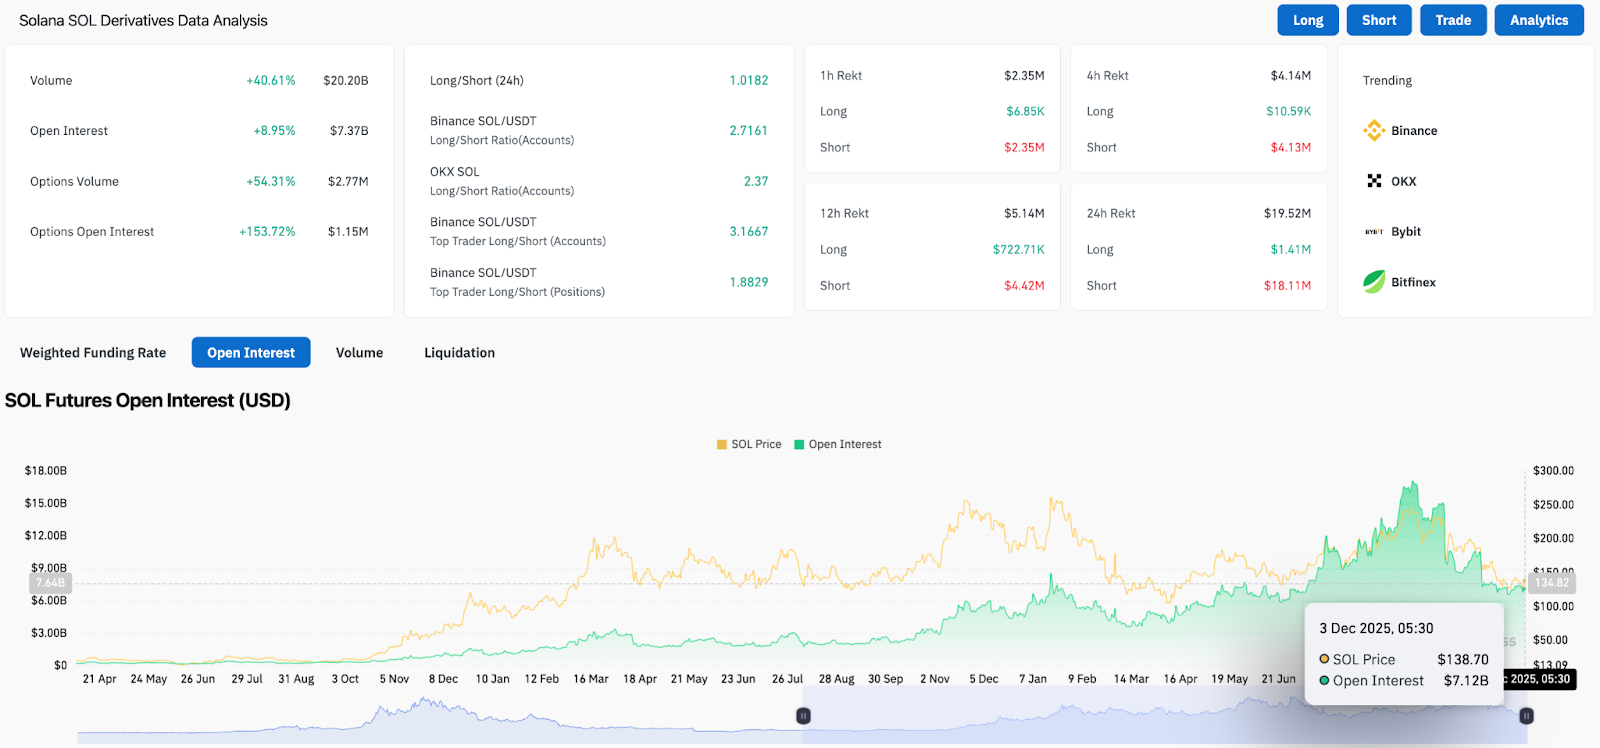Screen dimensions: 1600x748
Task: Hide the Open Interest series via legend
Action: click(838, 445)
